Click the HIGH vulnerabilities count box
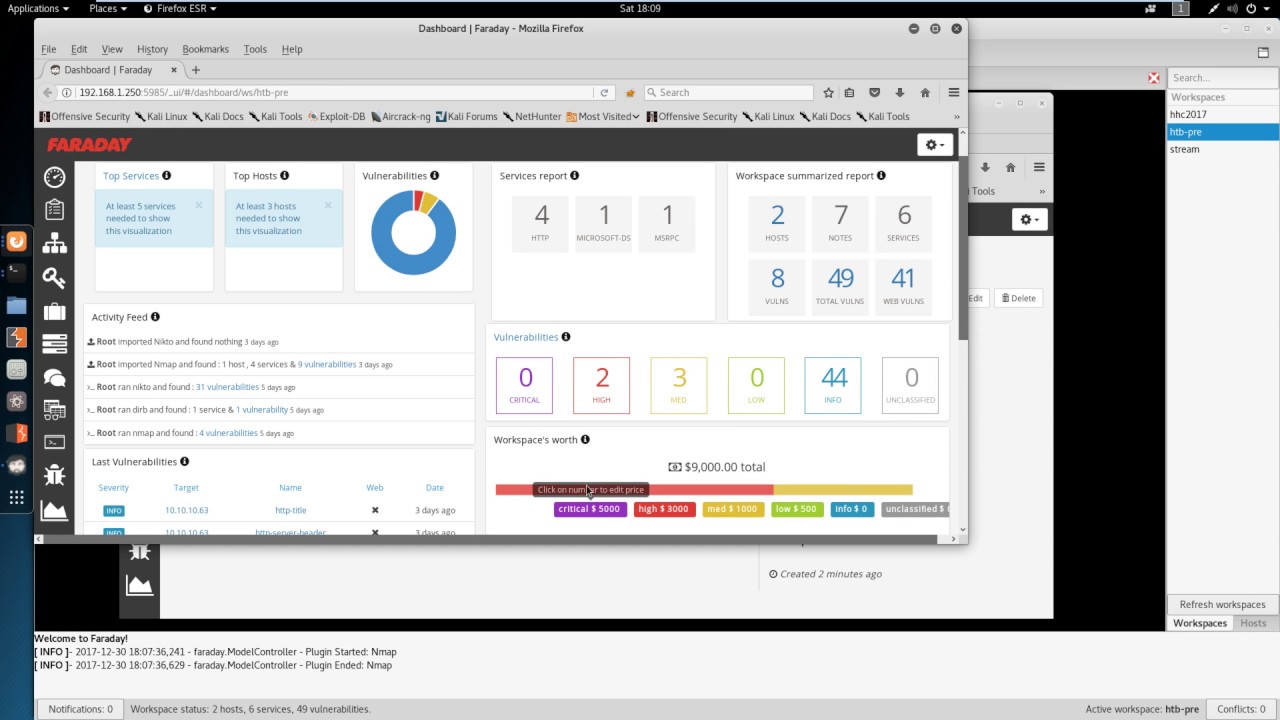Screen dimensions: 1280x720 602,385
